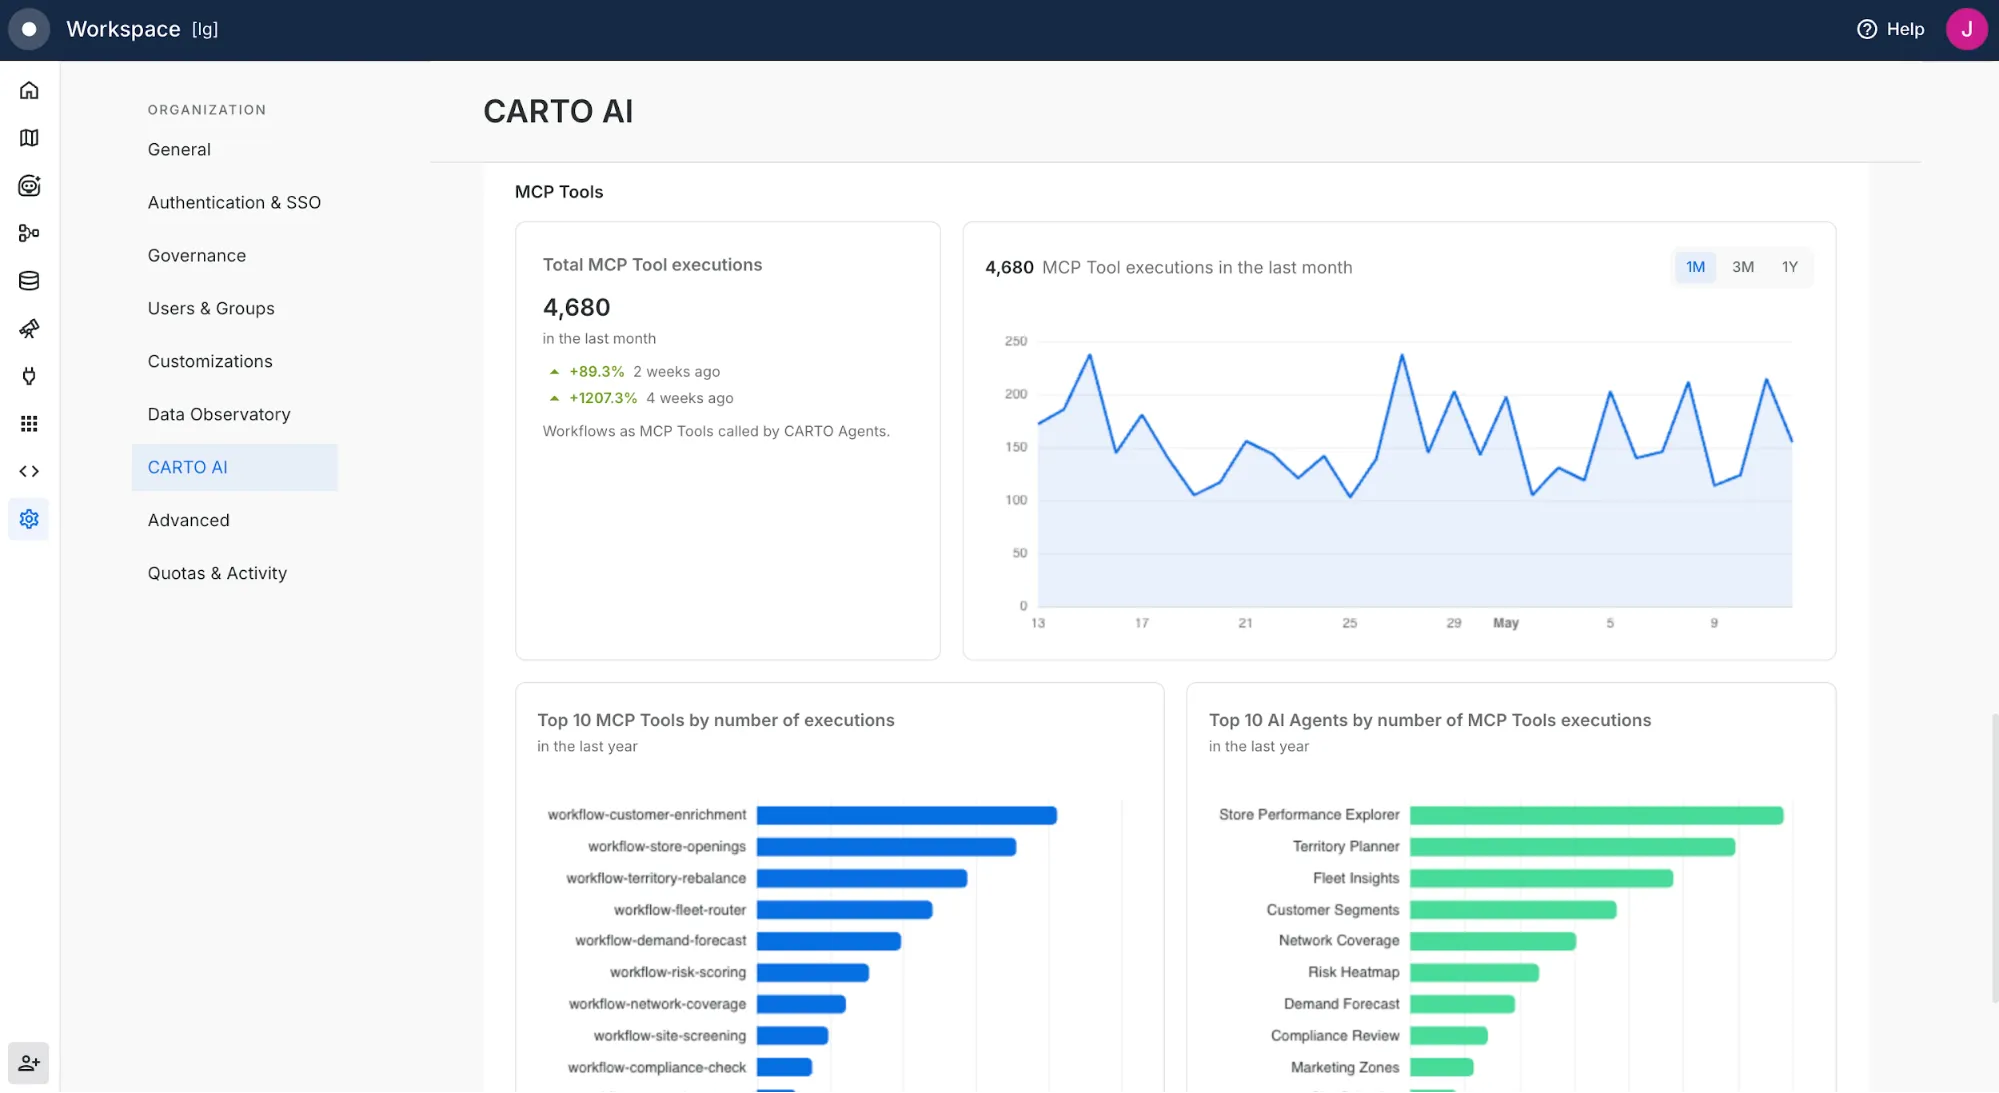Open the Home icon in sidebar
The image size is (1999, 1093).
coord(29,90)
